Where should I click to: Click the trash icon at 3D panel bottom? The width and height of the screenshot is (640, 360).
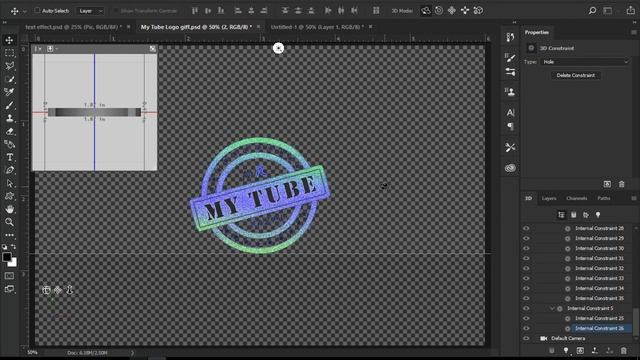point(623,350)
